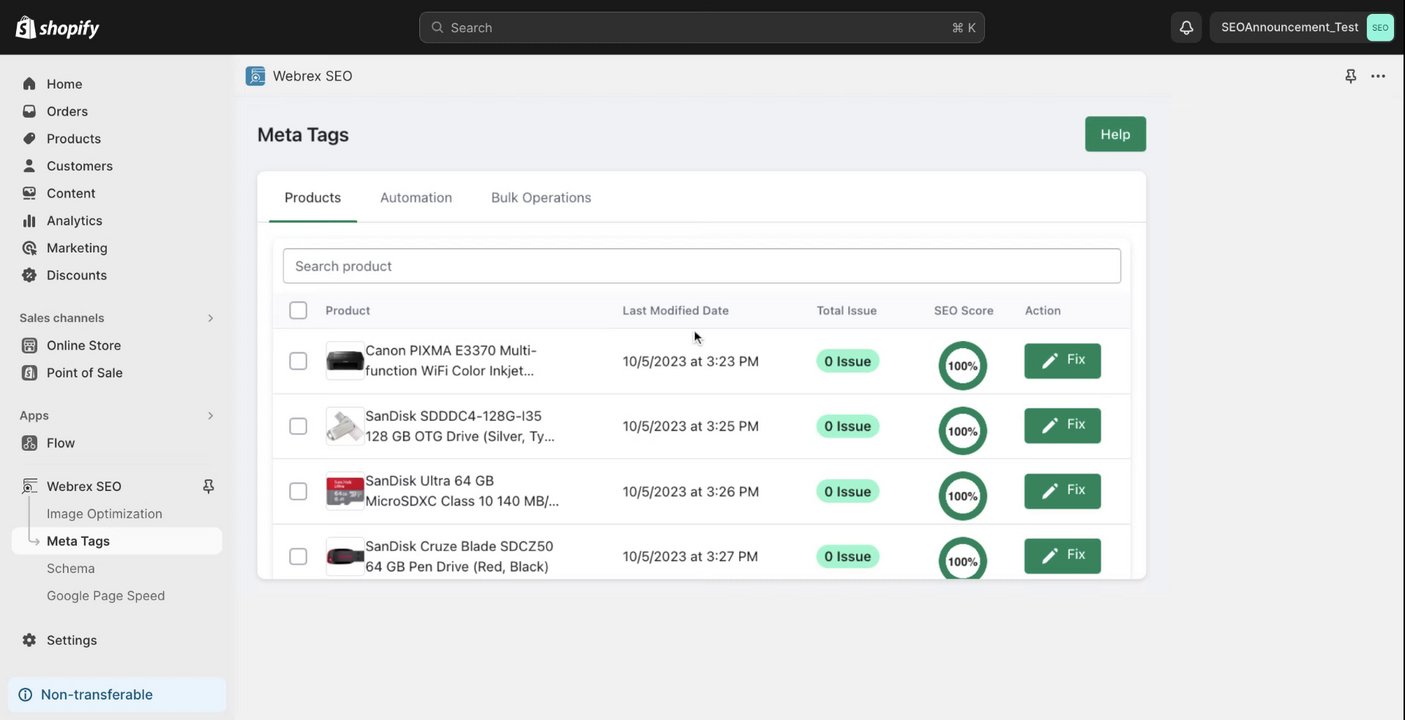Click the Last Modified Date column header
This screenshot has width=1405, height=720.
(x=676, y=311)
